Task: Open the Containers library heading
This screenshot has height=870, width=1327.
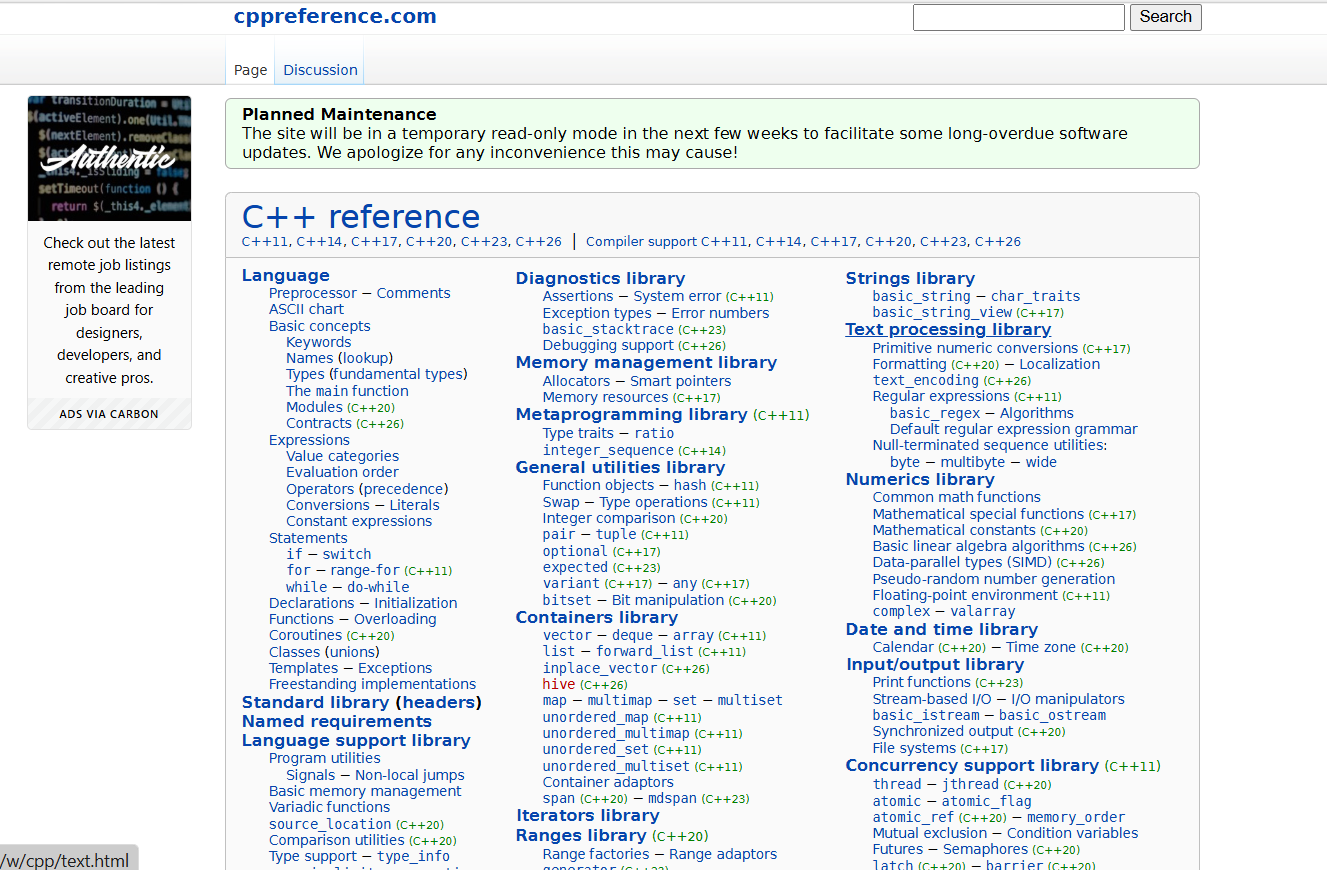Action: click(x=597, y=617)
